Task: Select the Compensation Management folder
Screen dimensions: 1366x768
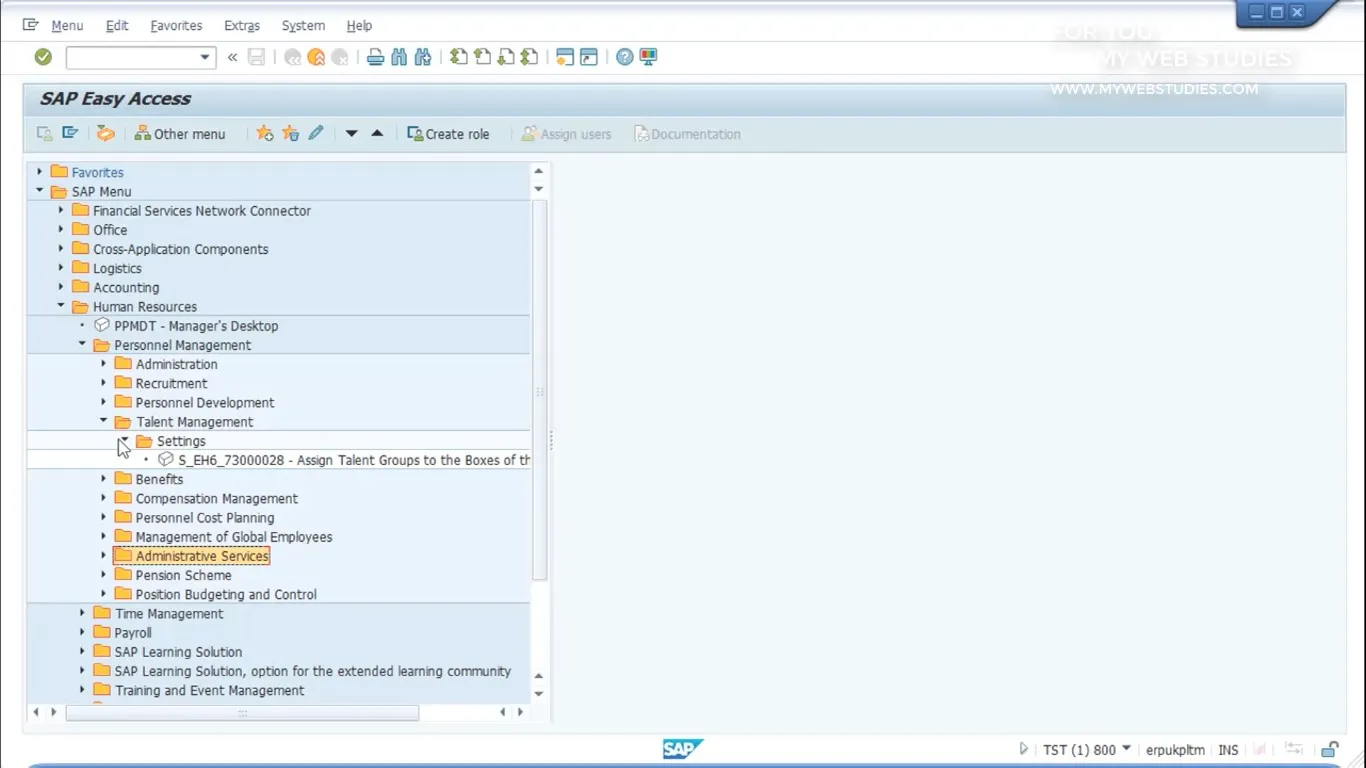Action: coord(217,498)
